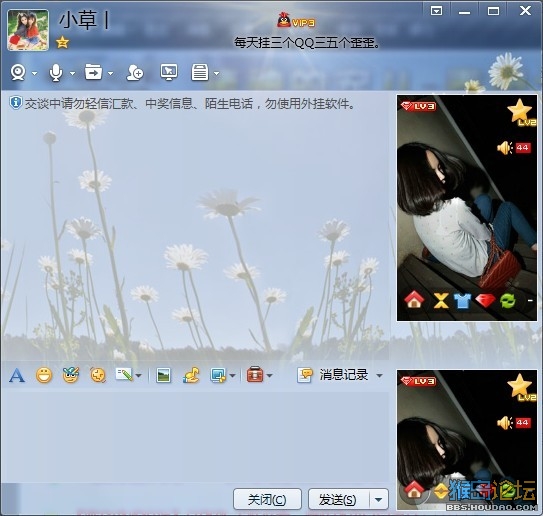The image size is (543, 516).
Task: Open the smiley emoticon picker
Action: coord(44,375)
